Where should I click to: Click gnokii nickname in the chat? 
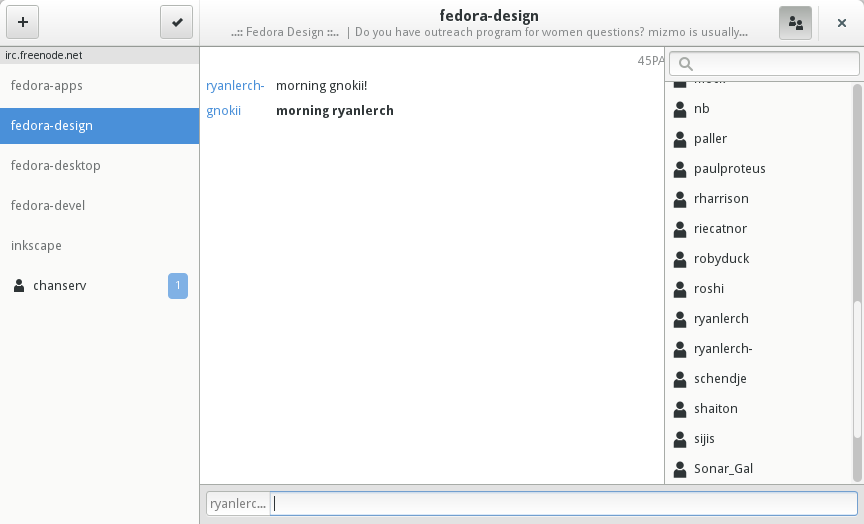pos(223,111)
